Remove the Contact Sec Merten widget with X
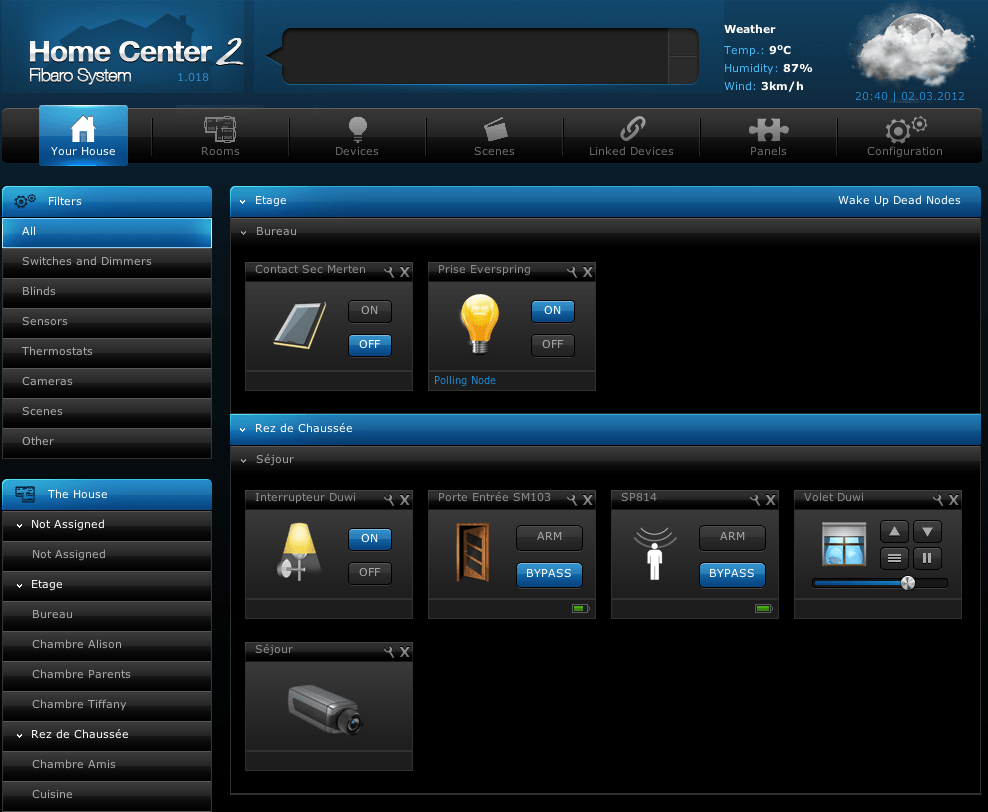 (405, 272)
